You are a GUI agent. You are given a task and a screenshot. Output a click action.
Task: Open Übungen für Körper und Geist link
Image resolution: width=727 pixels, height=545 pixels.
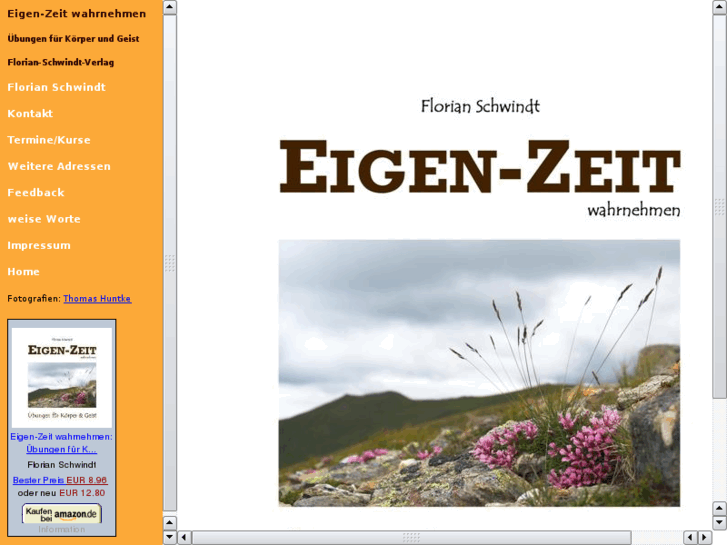coord(73,39)
